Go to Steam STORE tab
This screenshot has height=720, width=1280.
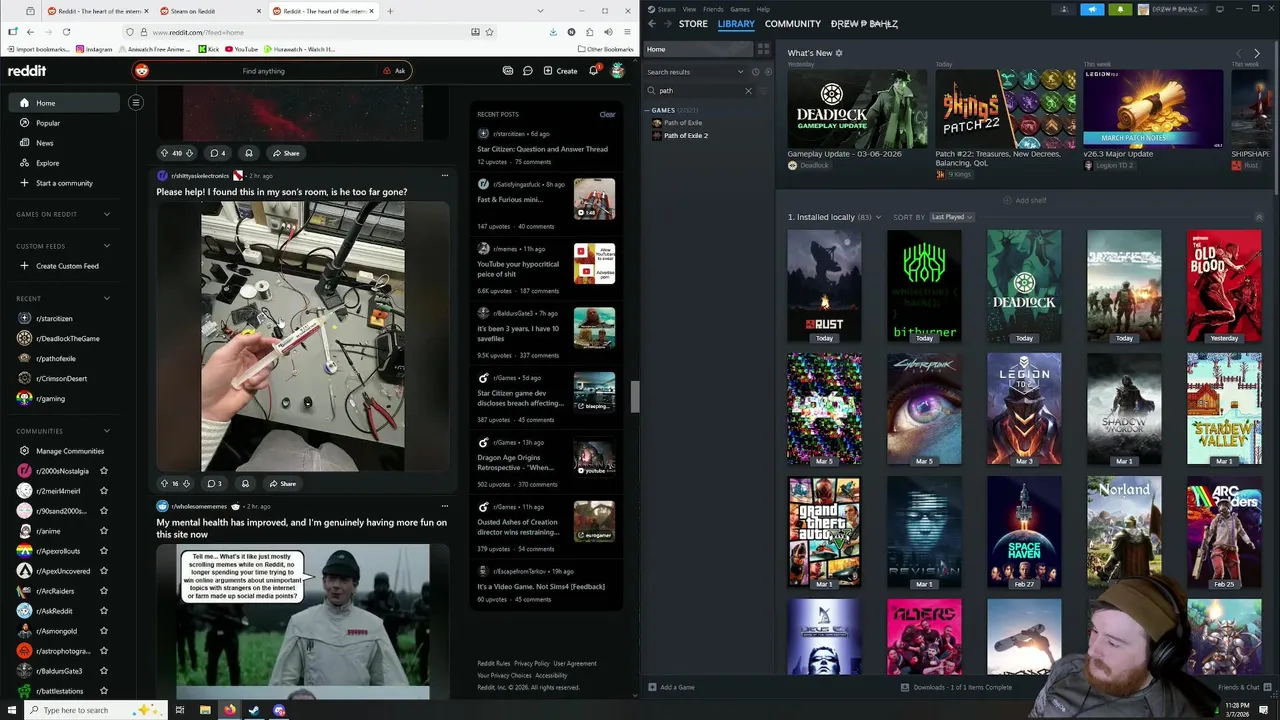693,24
